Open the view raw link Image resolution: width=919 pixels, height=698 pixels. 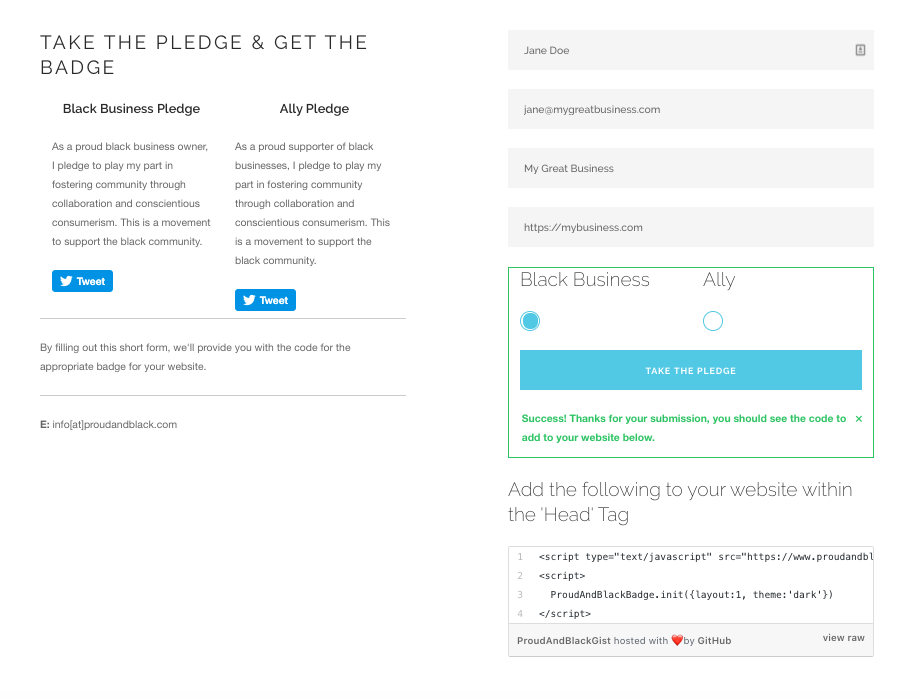pos(843,637)
